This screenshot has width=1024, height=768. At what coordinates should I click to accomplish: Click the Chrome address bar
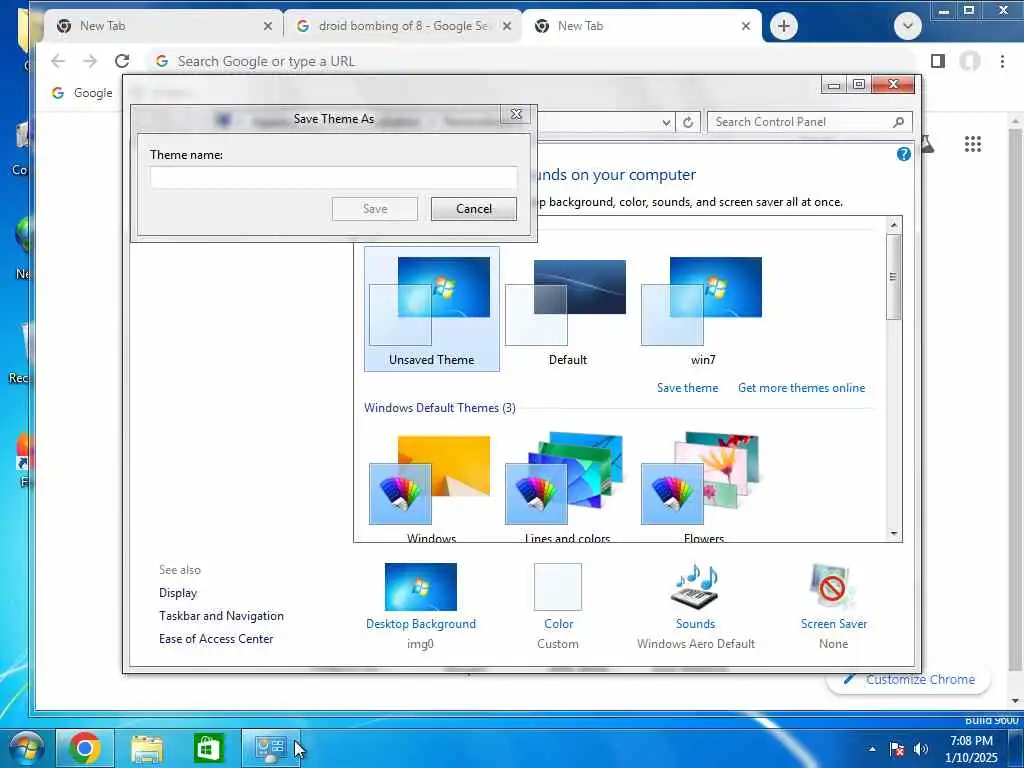coord(530,61)
